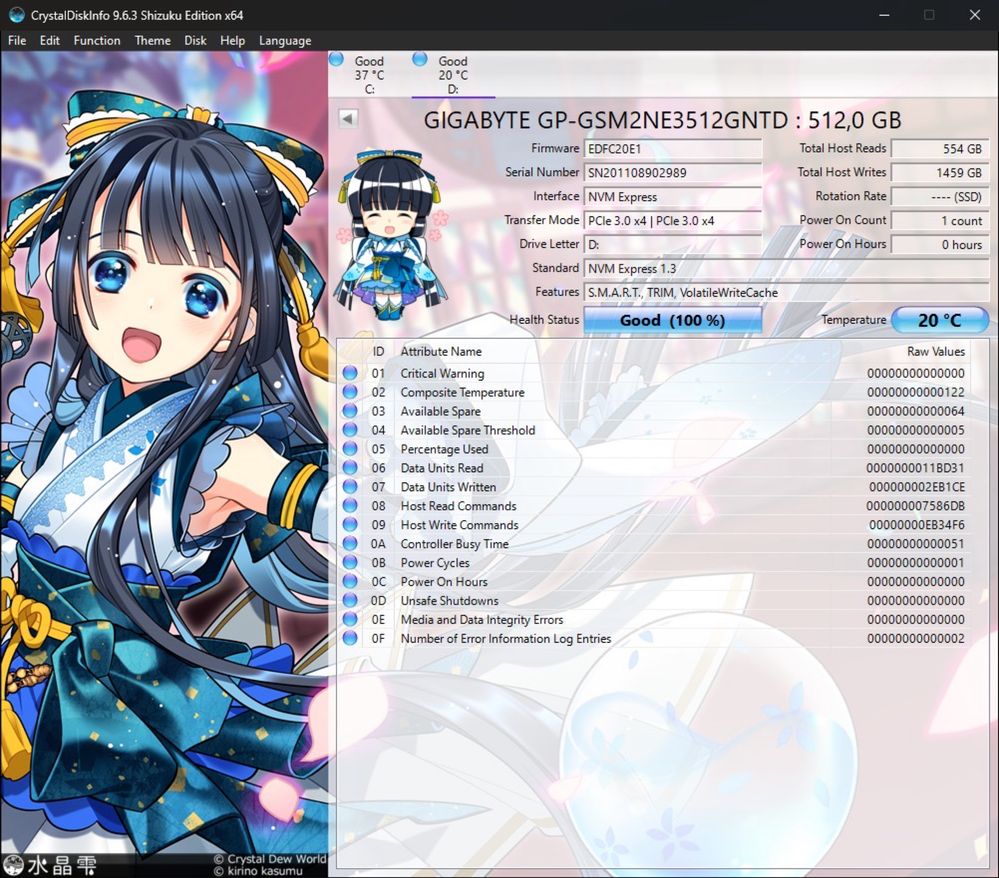Click the Transfer Mode field

[673, 220]
